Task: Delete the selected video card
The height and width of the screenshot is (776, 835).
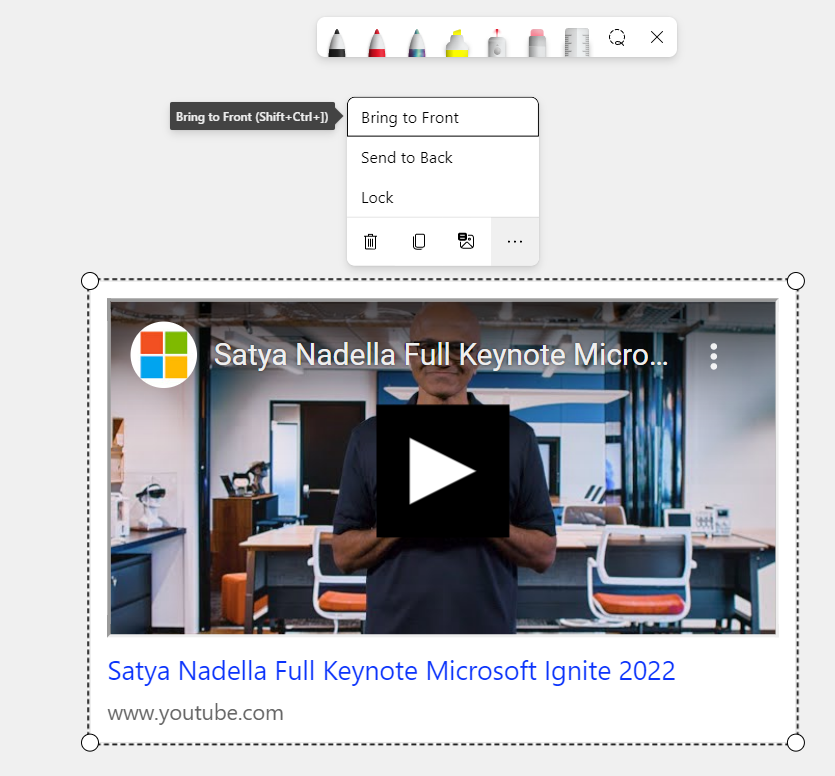Action: pyautogui.click(x=370, y=242)
